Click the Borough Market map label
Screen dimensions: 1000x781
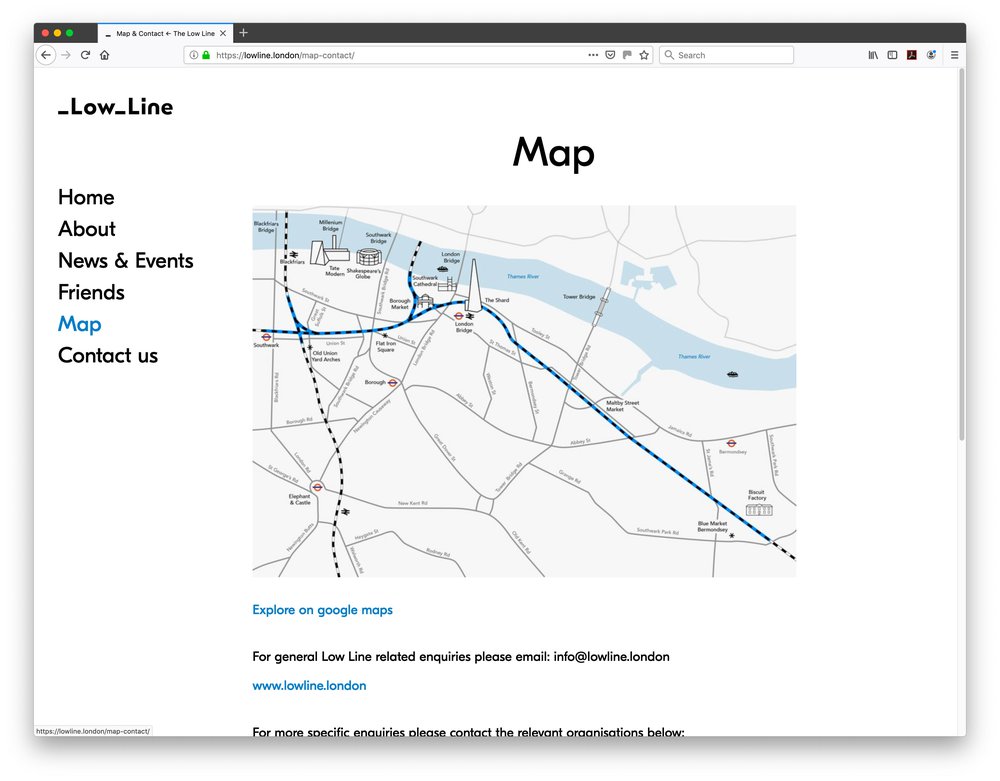tap(400, 304)
